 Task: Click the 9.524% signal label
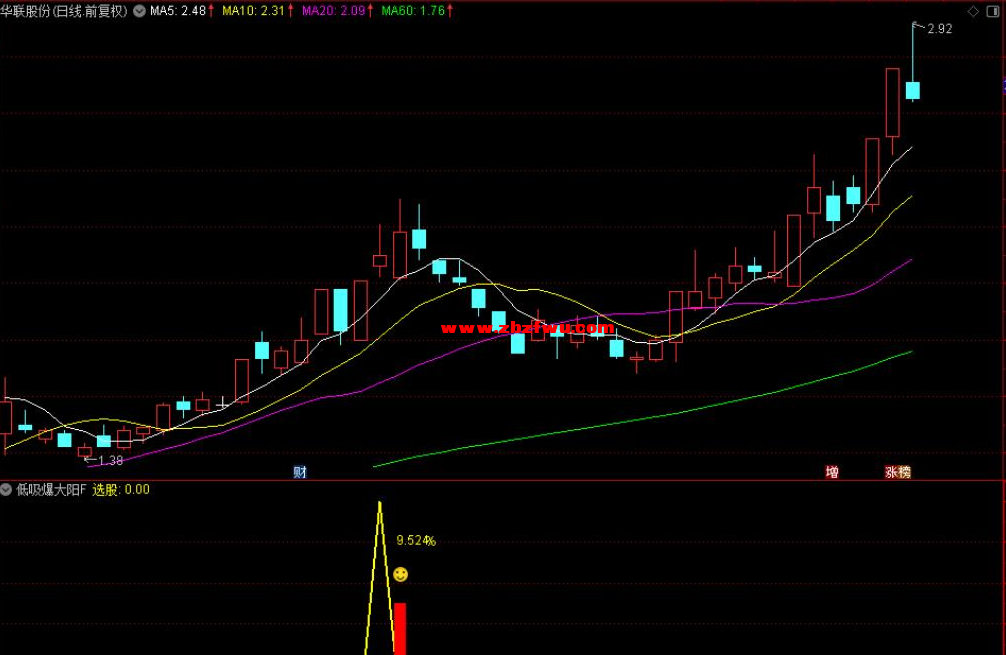click(416, 541)
